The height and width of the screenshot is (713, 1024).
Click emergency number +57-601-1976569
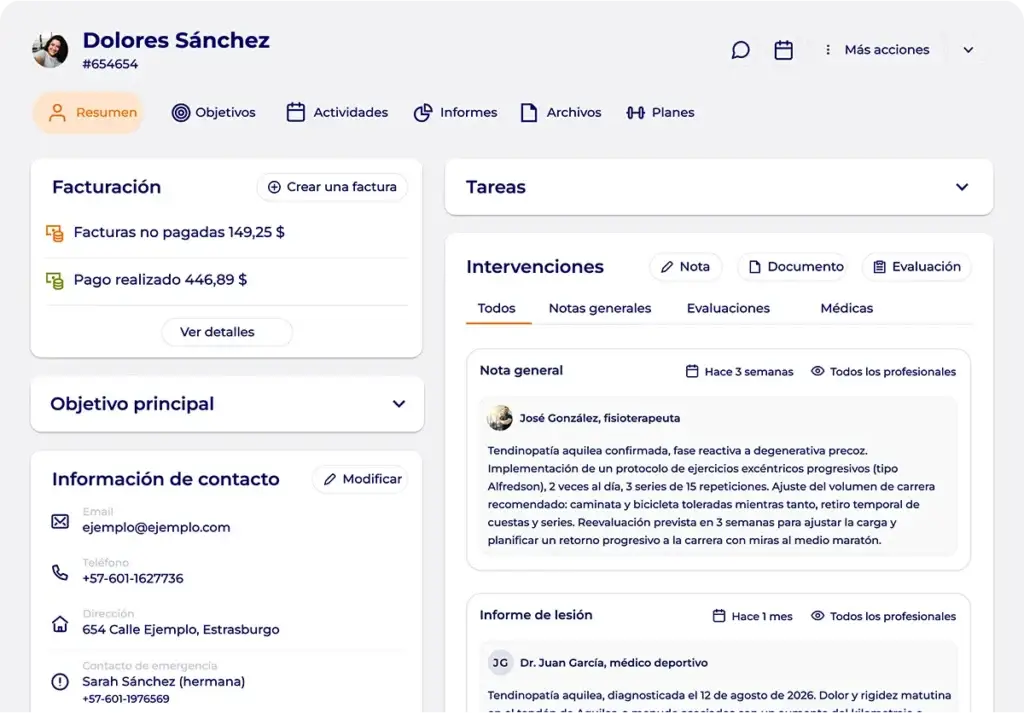(x=125, y=699)
